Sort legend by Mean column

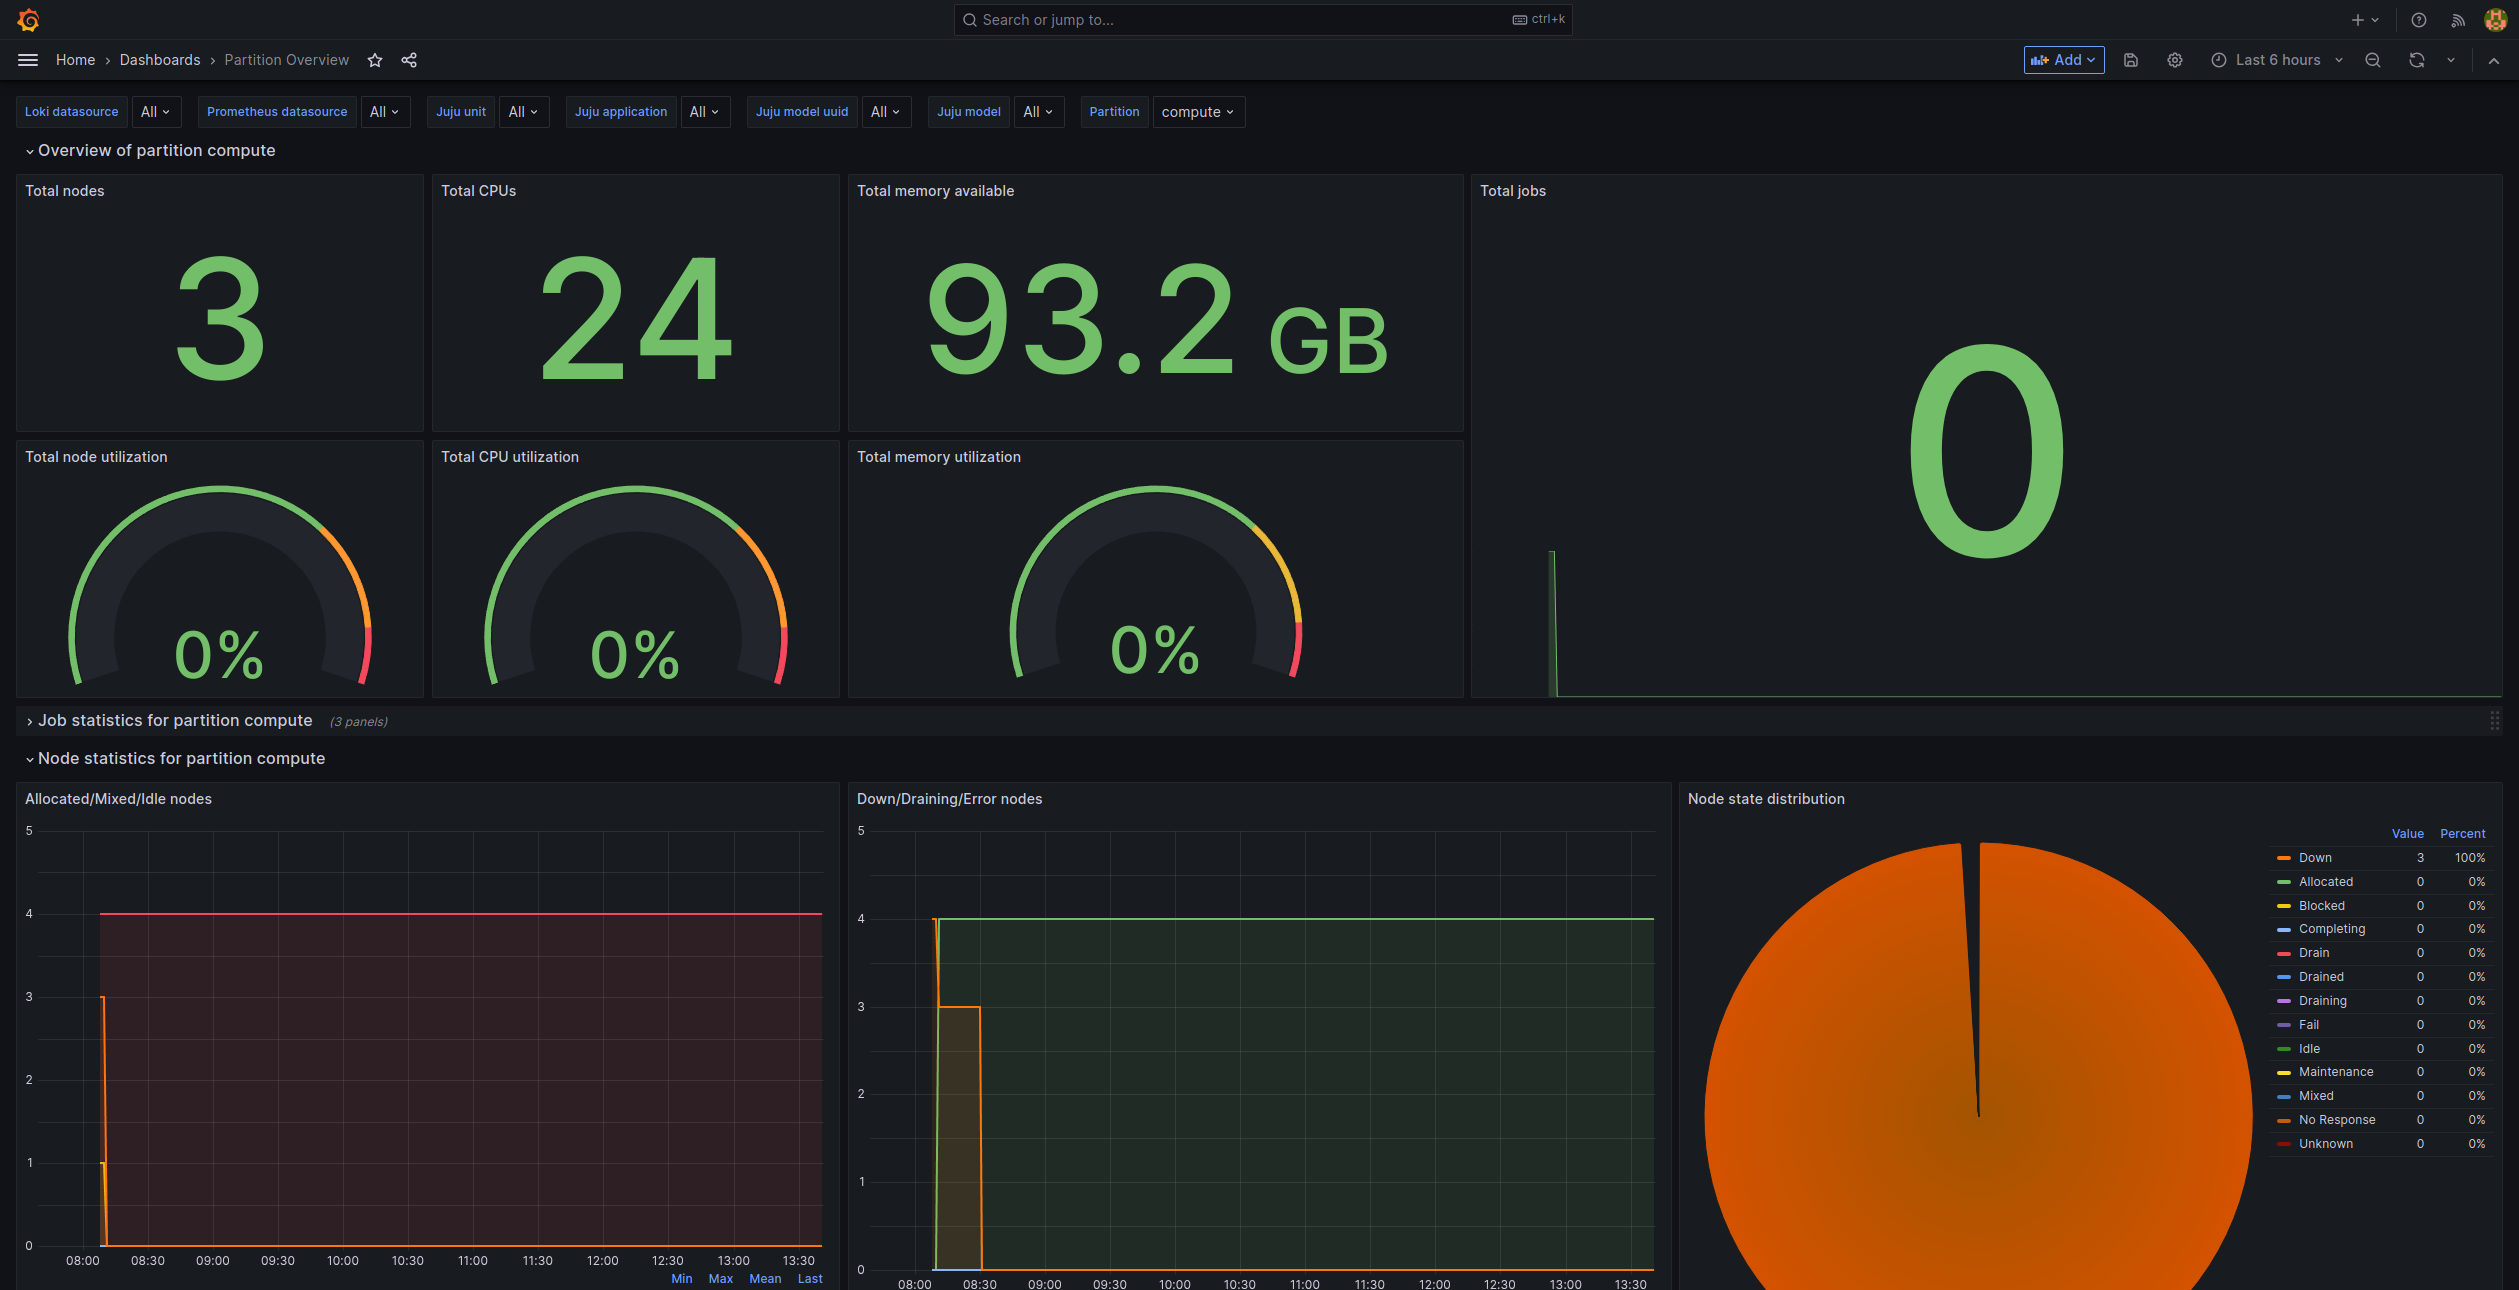tap(765, 1279)
